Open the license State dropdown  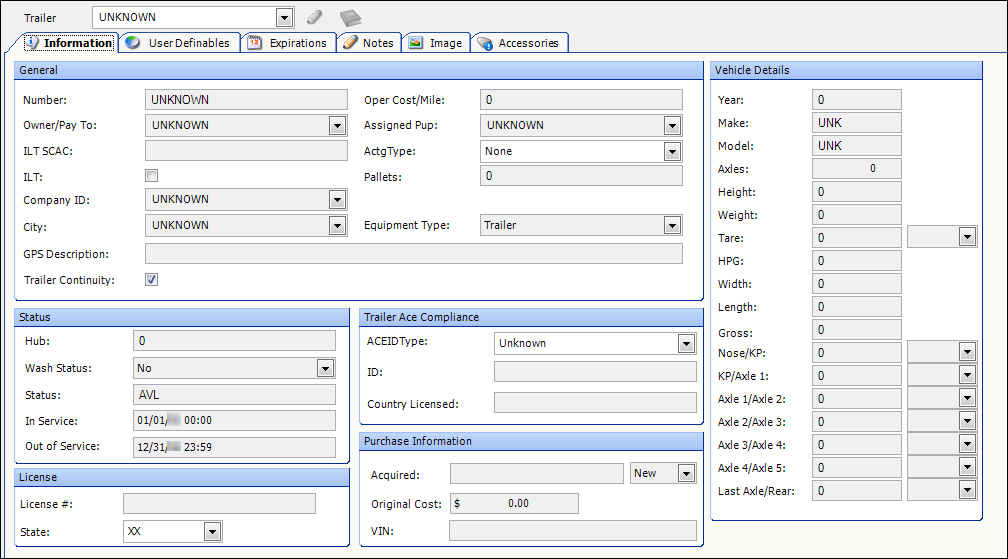212,532
